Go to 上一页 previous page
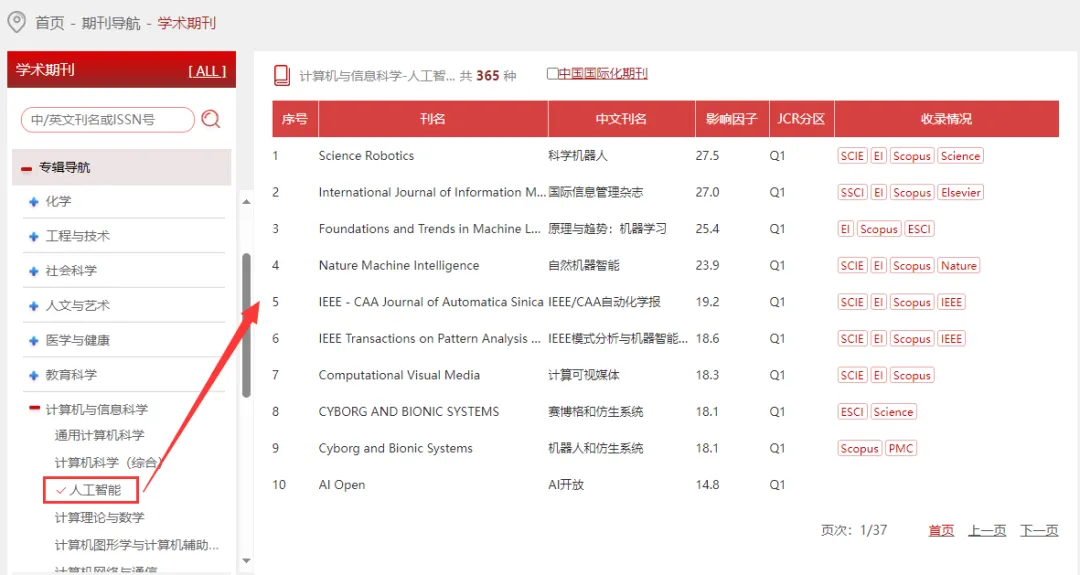 pyautogui.click(x=987, y=530)
